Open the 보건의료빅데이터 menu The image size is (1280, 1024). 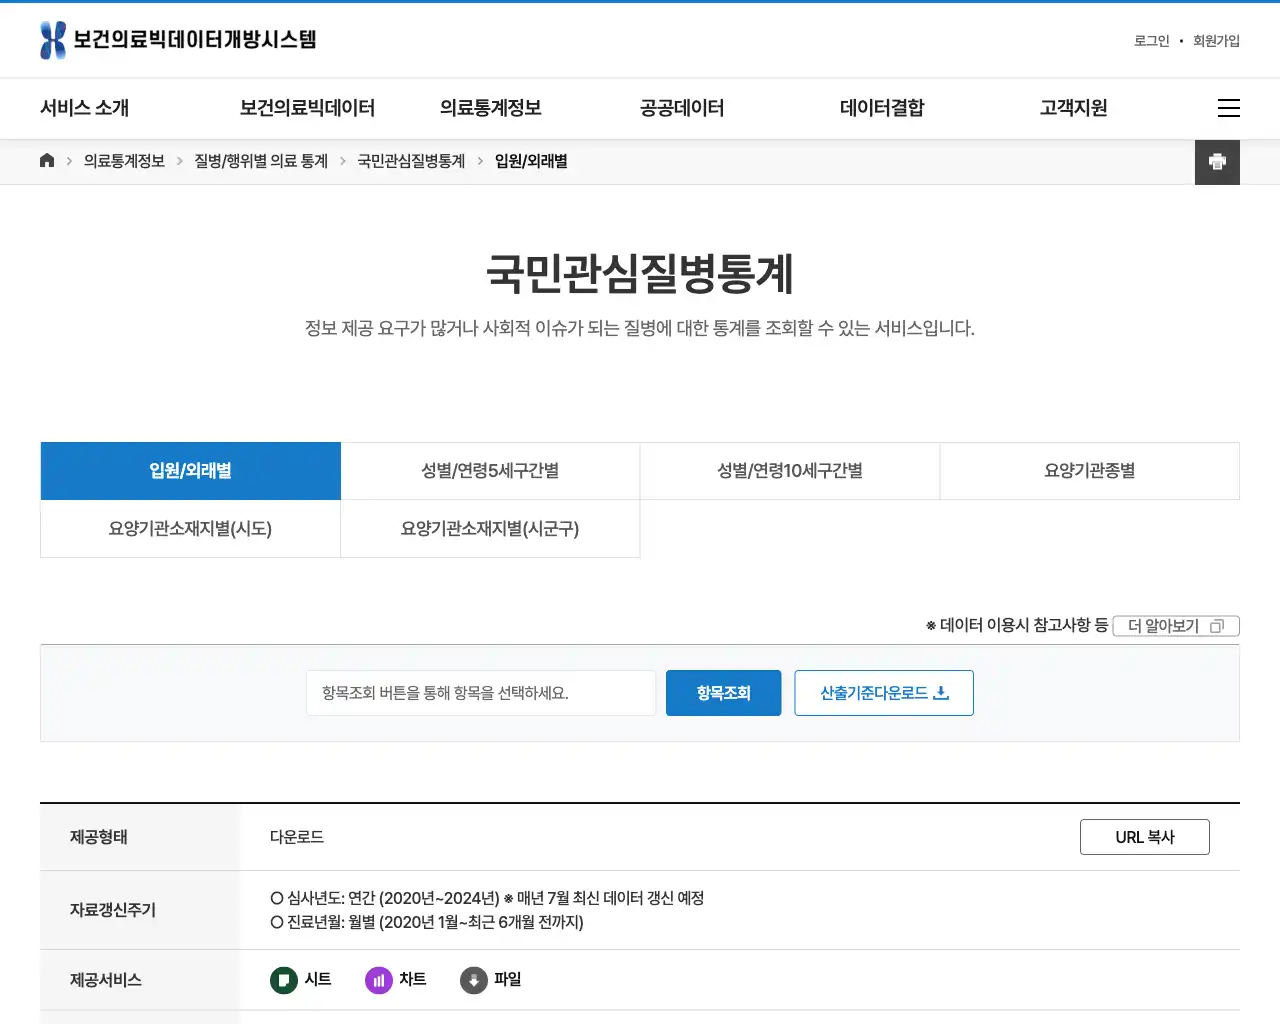[307, 108]
